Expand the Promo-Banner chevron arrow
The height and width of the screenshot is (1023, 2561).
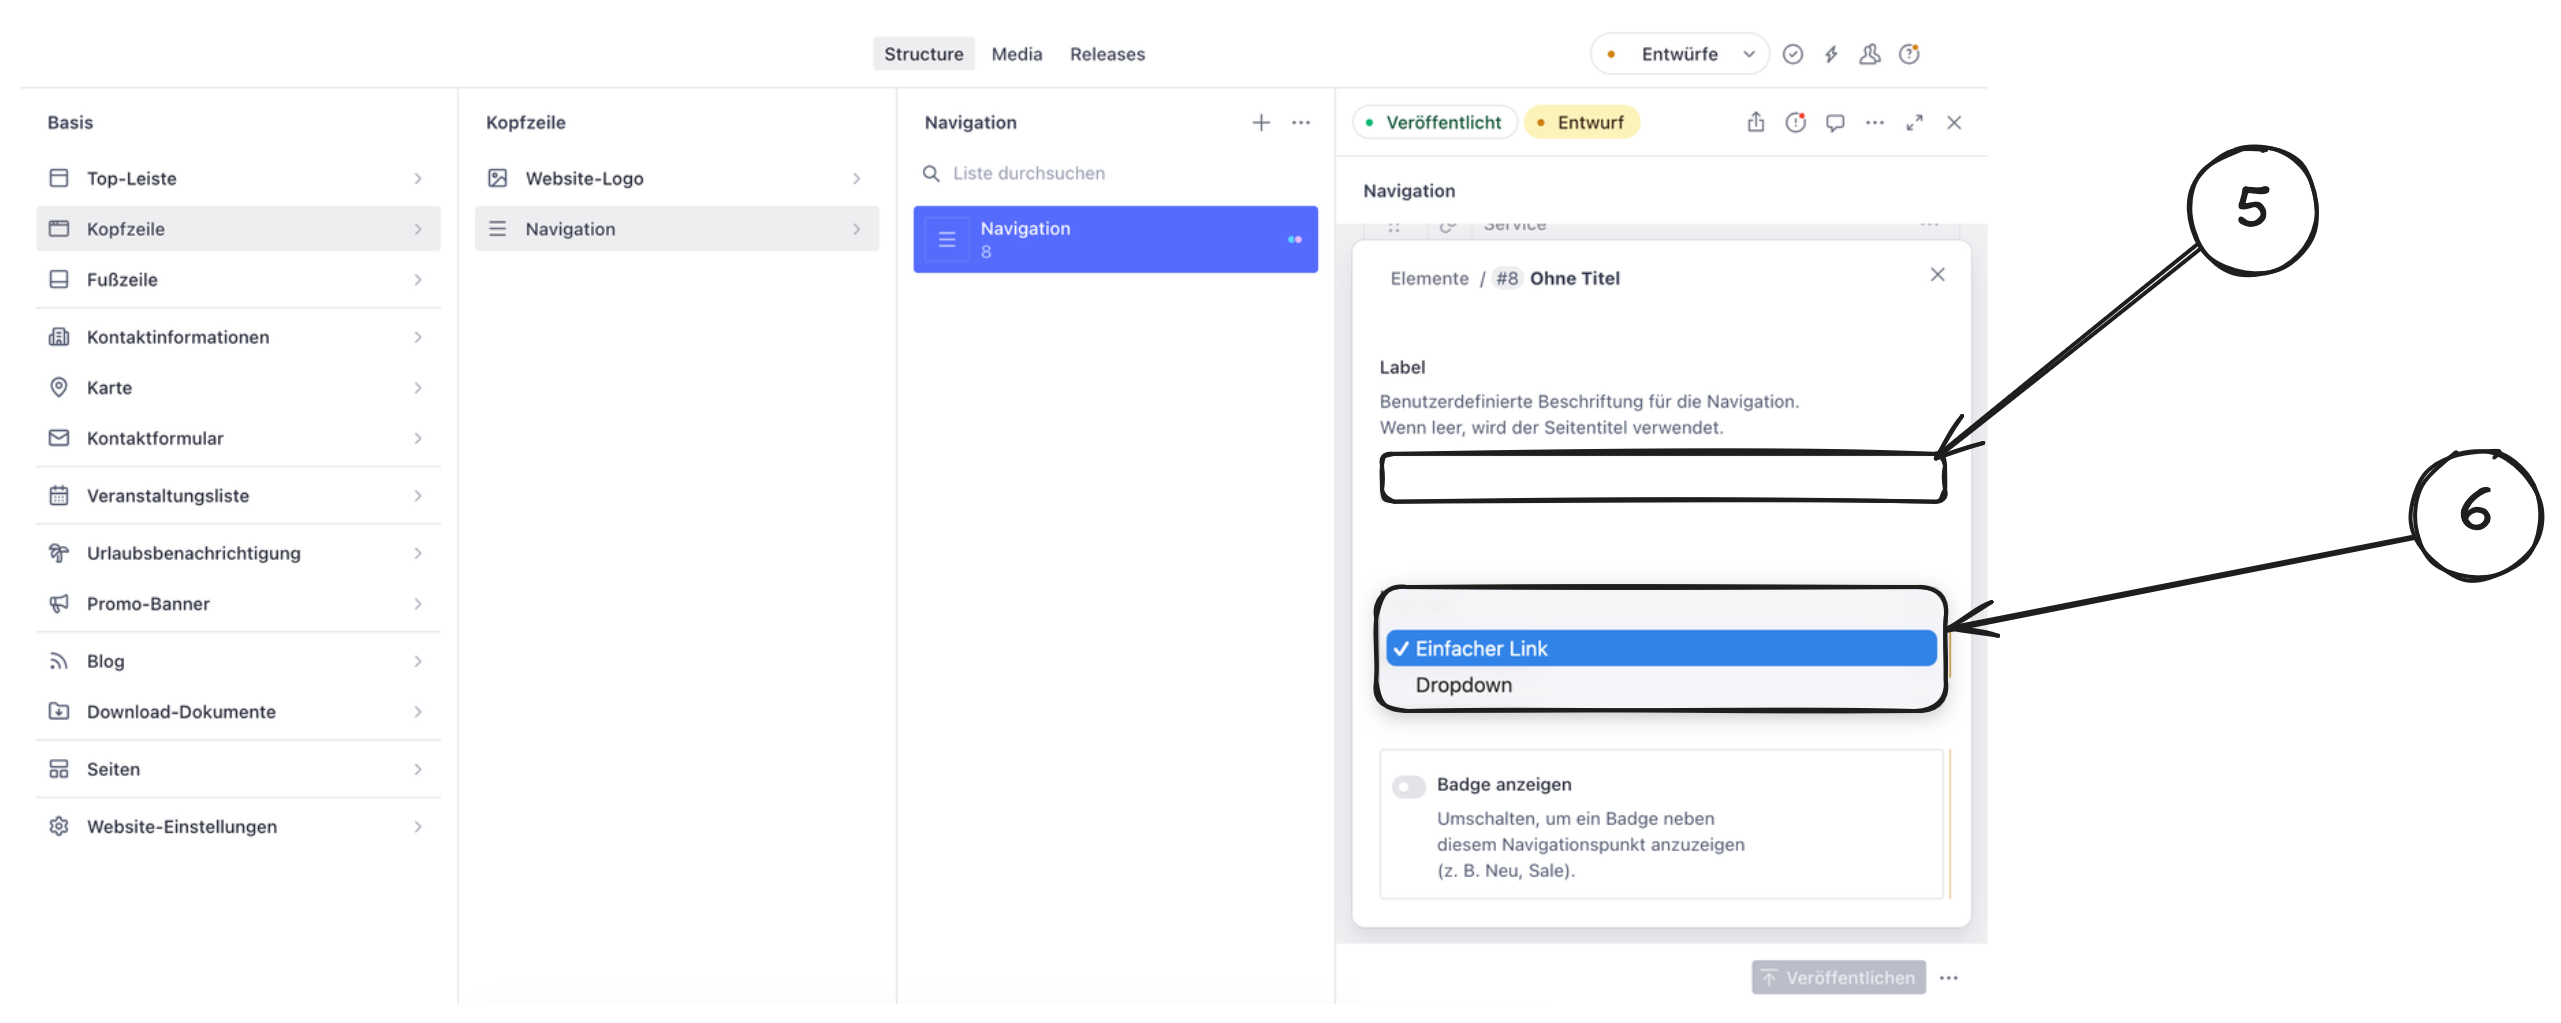pos(418,604)
